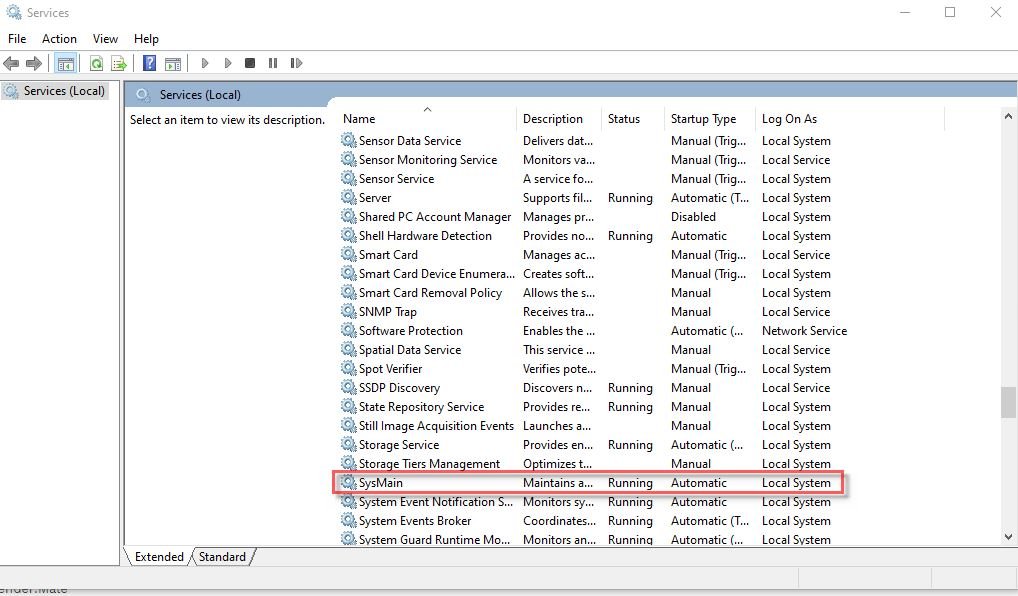Click the Back arrow toolbar icon
The width and height of the screenshot is (1018, 596).
pos(11,63)
